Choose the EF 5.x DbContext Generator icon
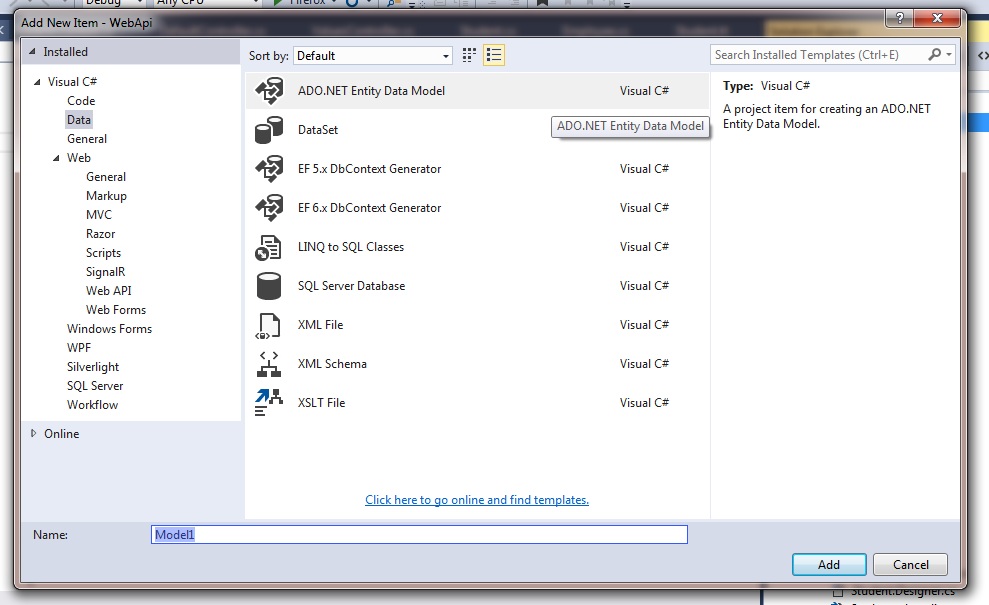989x605 pixels. (269, 169)
